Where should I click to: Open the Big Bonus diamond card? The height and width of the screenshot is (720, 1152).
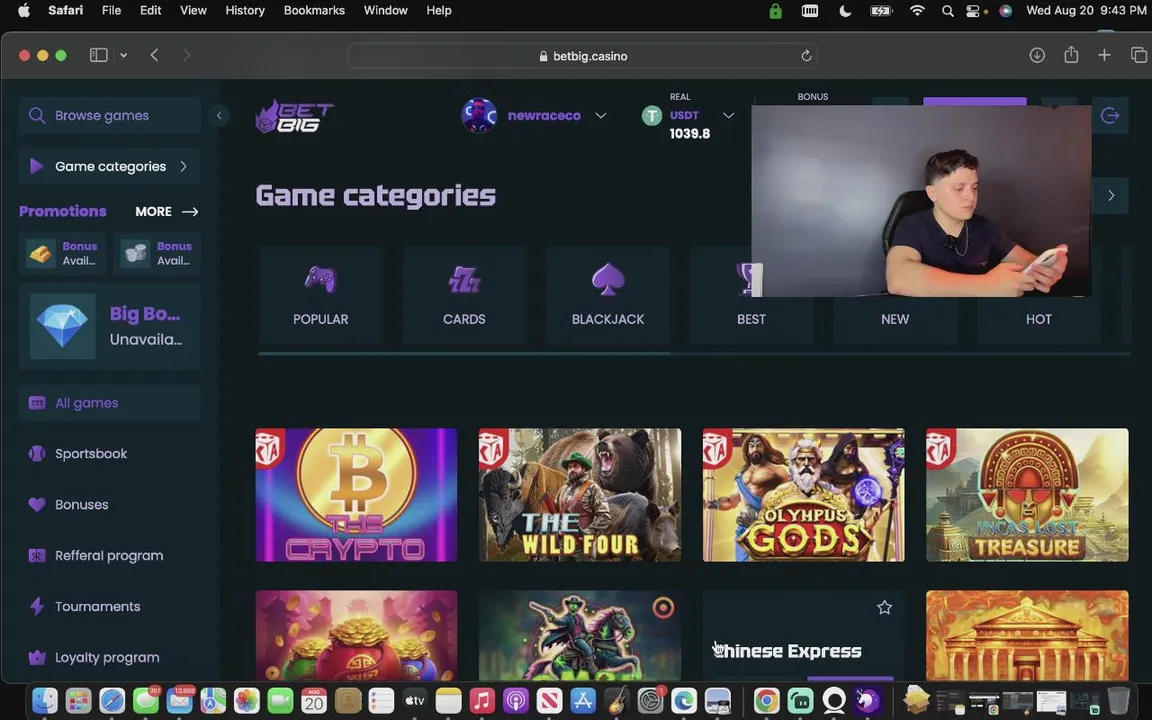pos(109,326)
